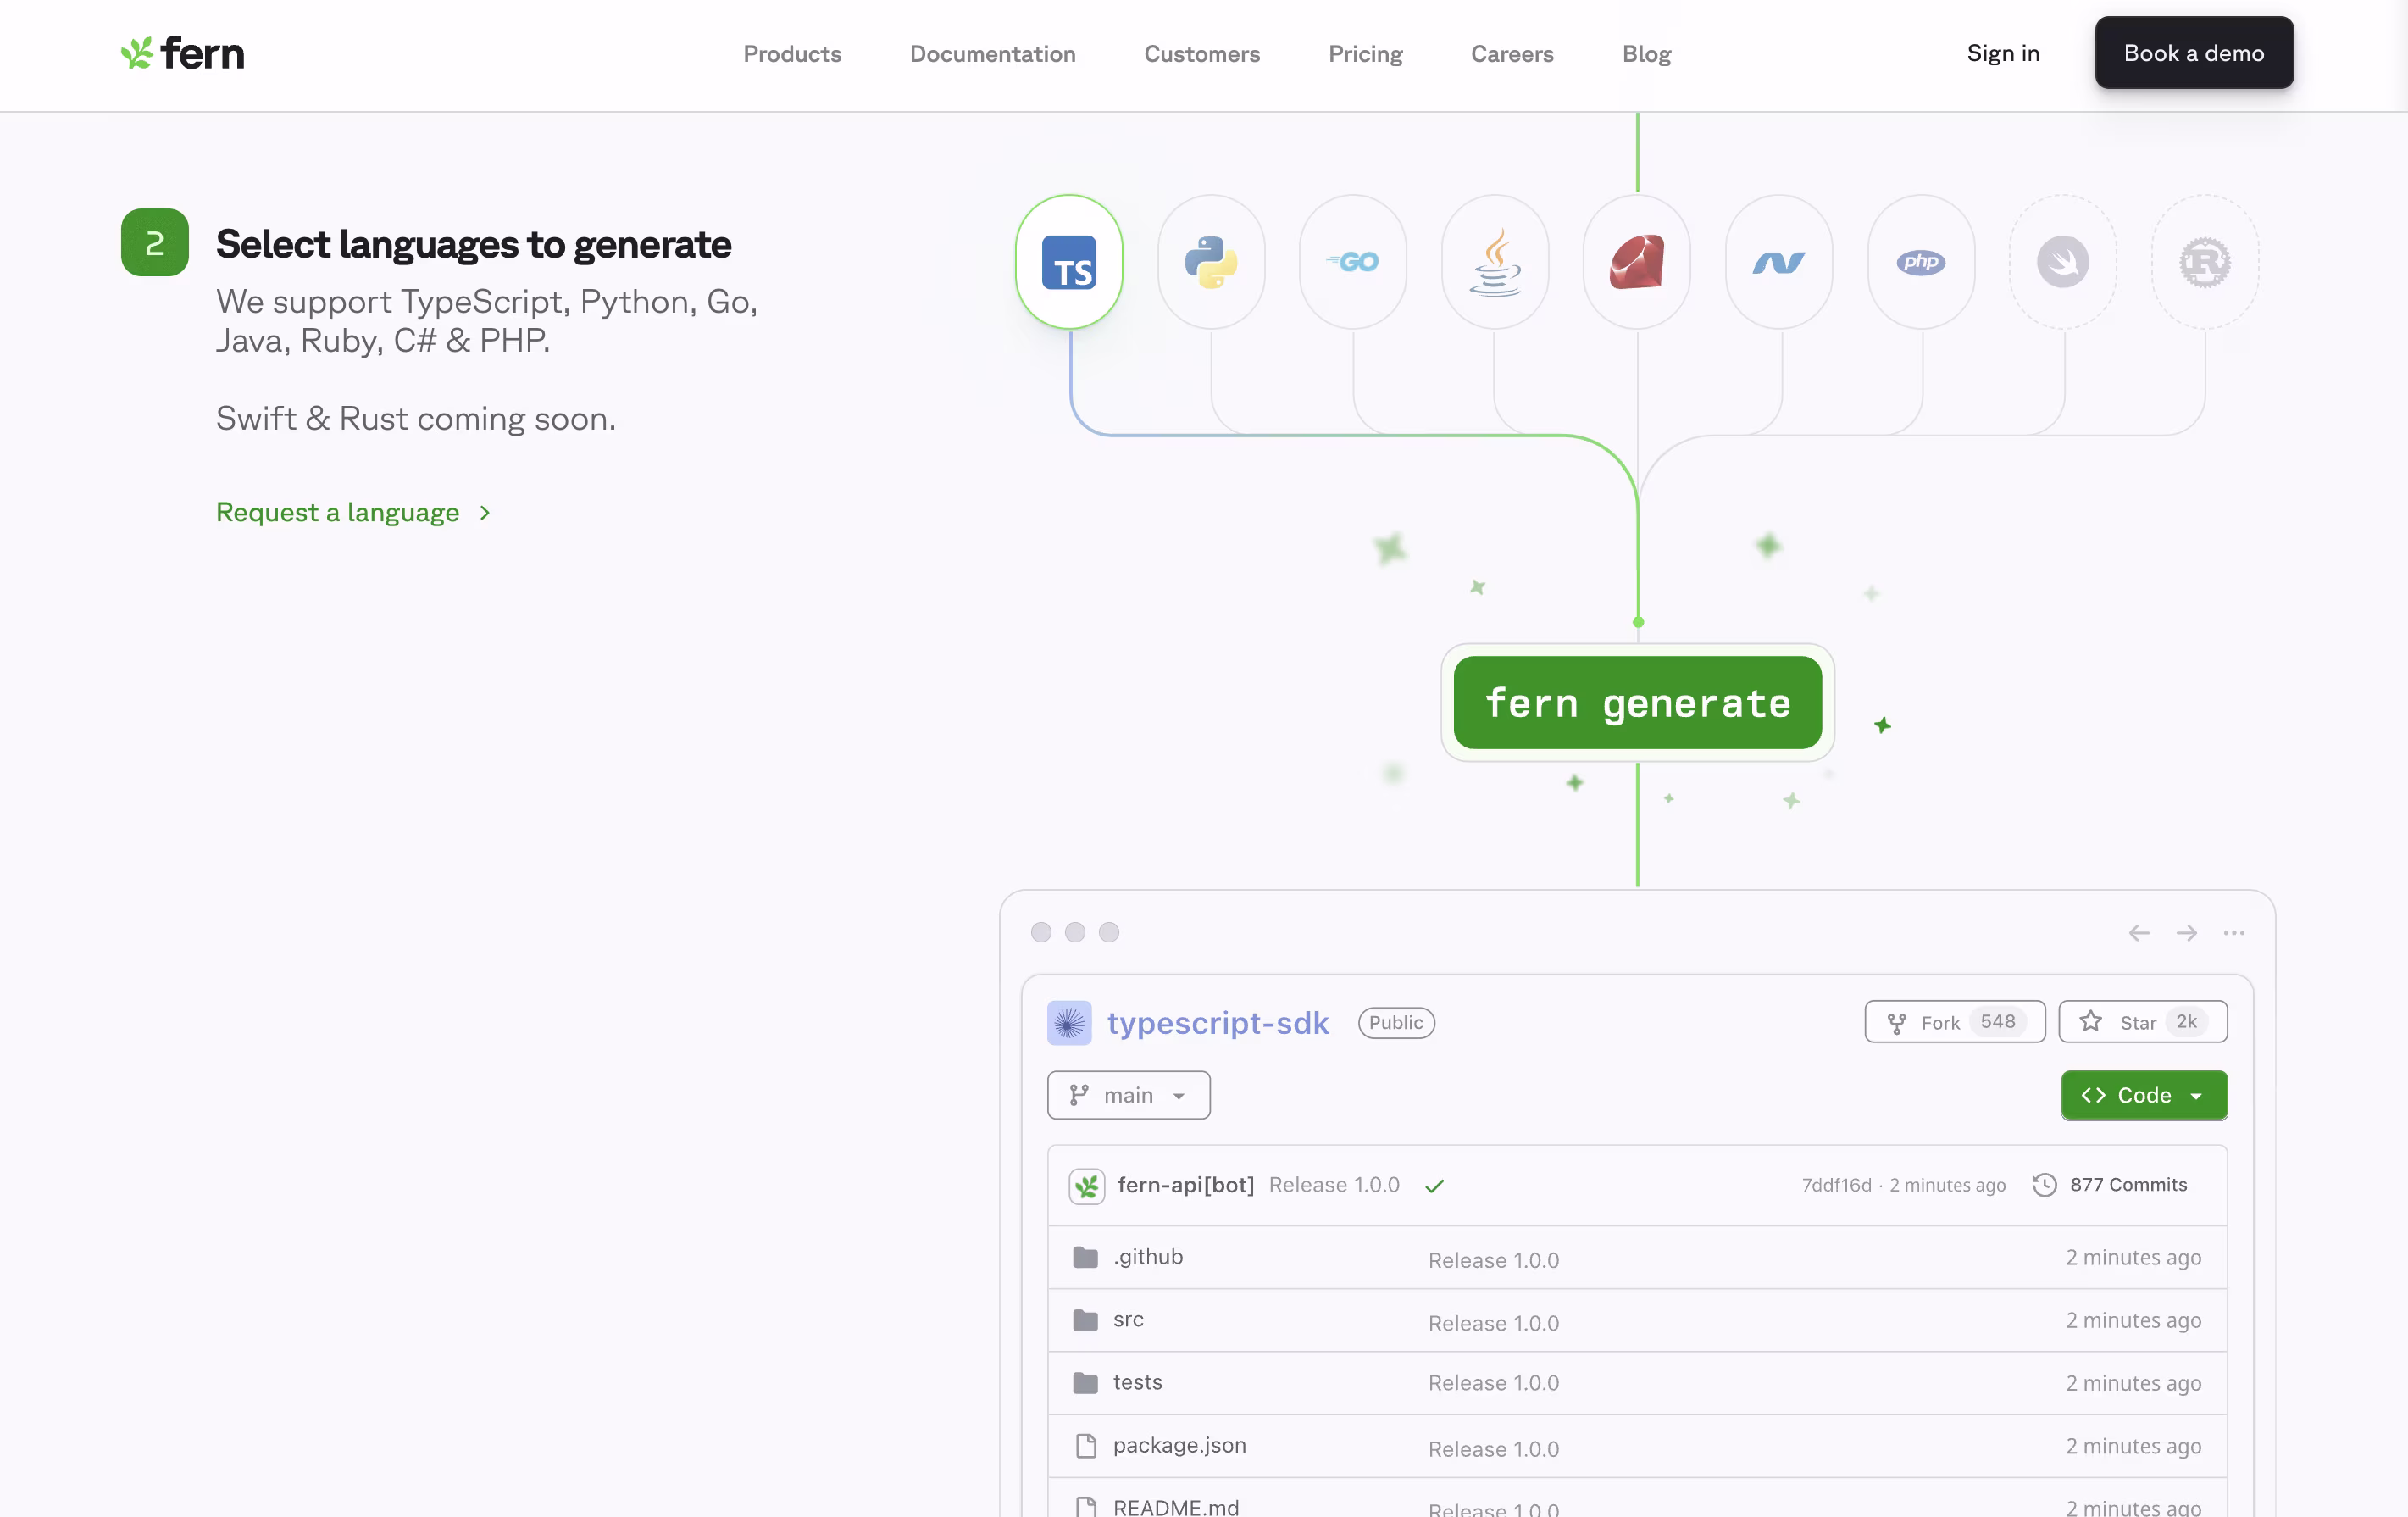Open the Products menu
The width and height of the screenshot is (2408, 1517).
pos(791,54)
